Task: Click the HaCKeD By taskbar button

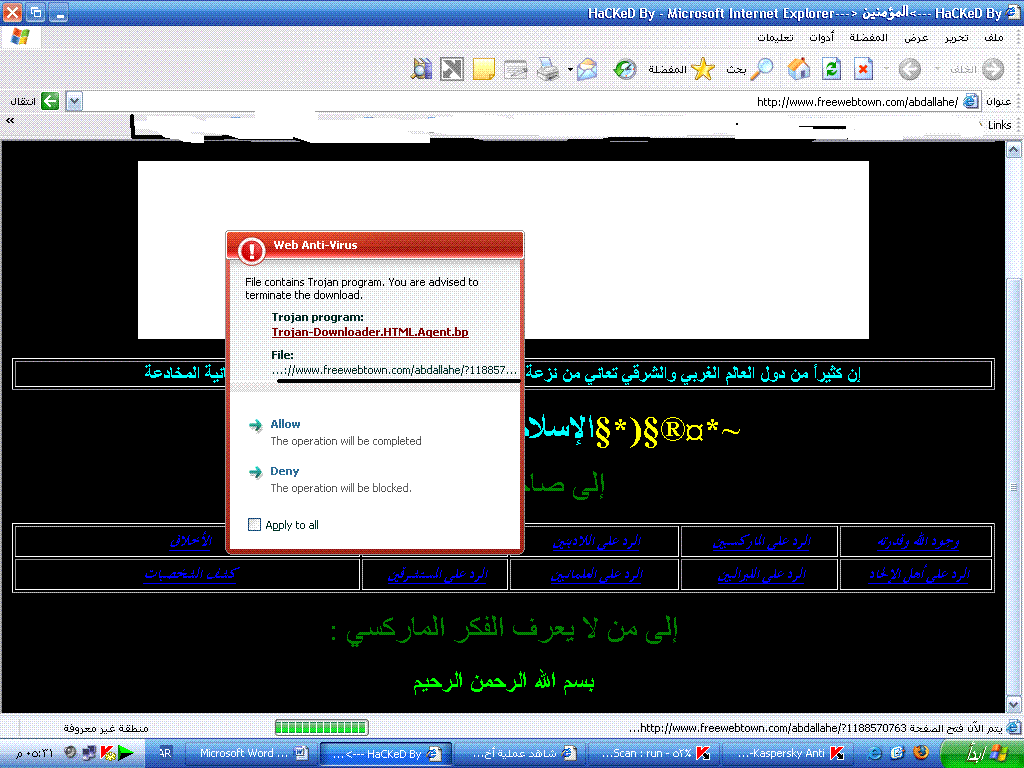Action: pos(385,753)
